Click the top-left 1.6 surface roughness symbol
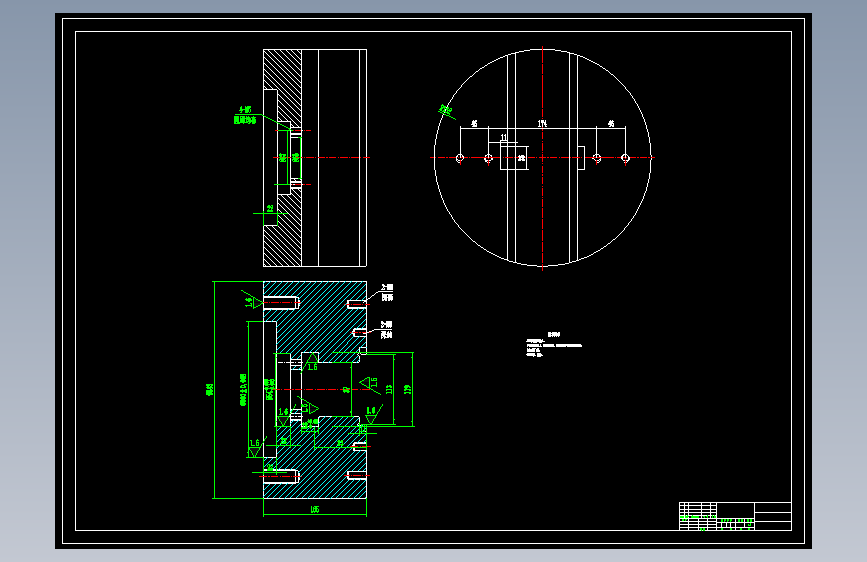 pyautogui.click(x=252, y=300)
